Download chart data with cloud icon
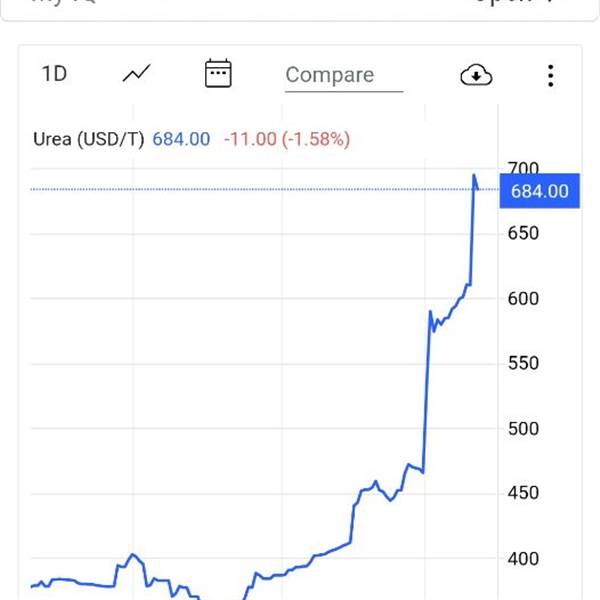The width and height of the screenshot is (600, 600). coord(476,75)
